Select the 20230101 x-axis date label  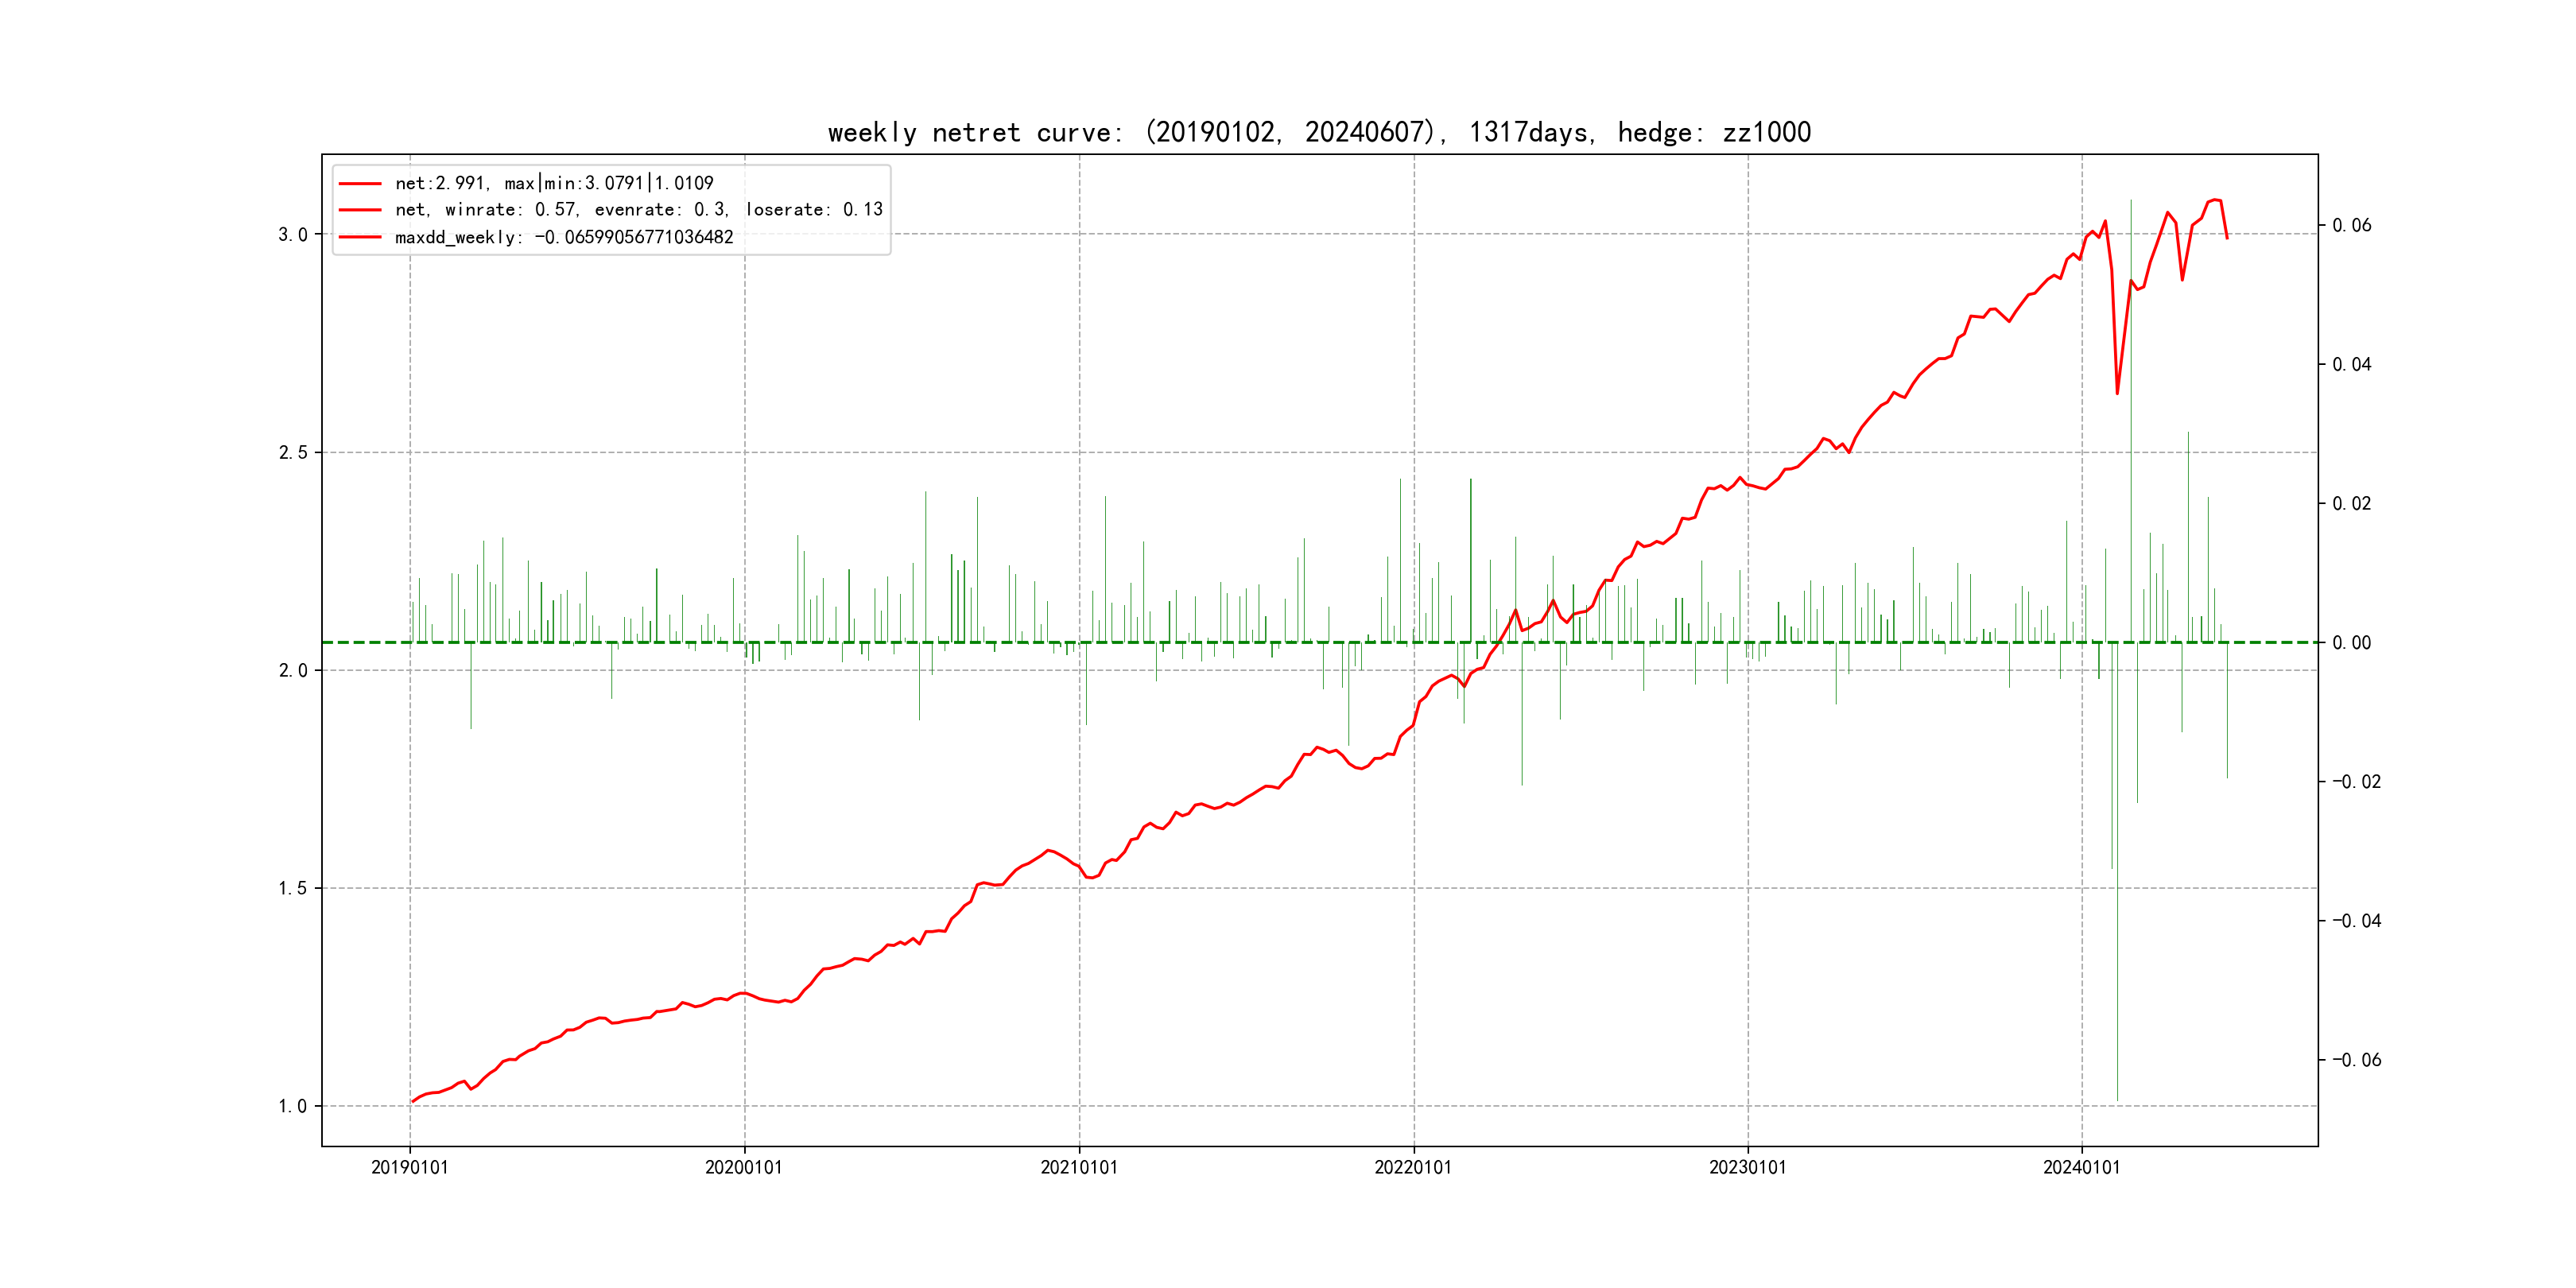pyautogui.click(x=1747, y=1168)
